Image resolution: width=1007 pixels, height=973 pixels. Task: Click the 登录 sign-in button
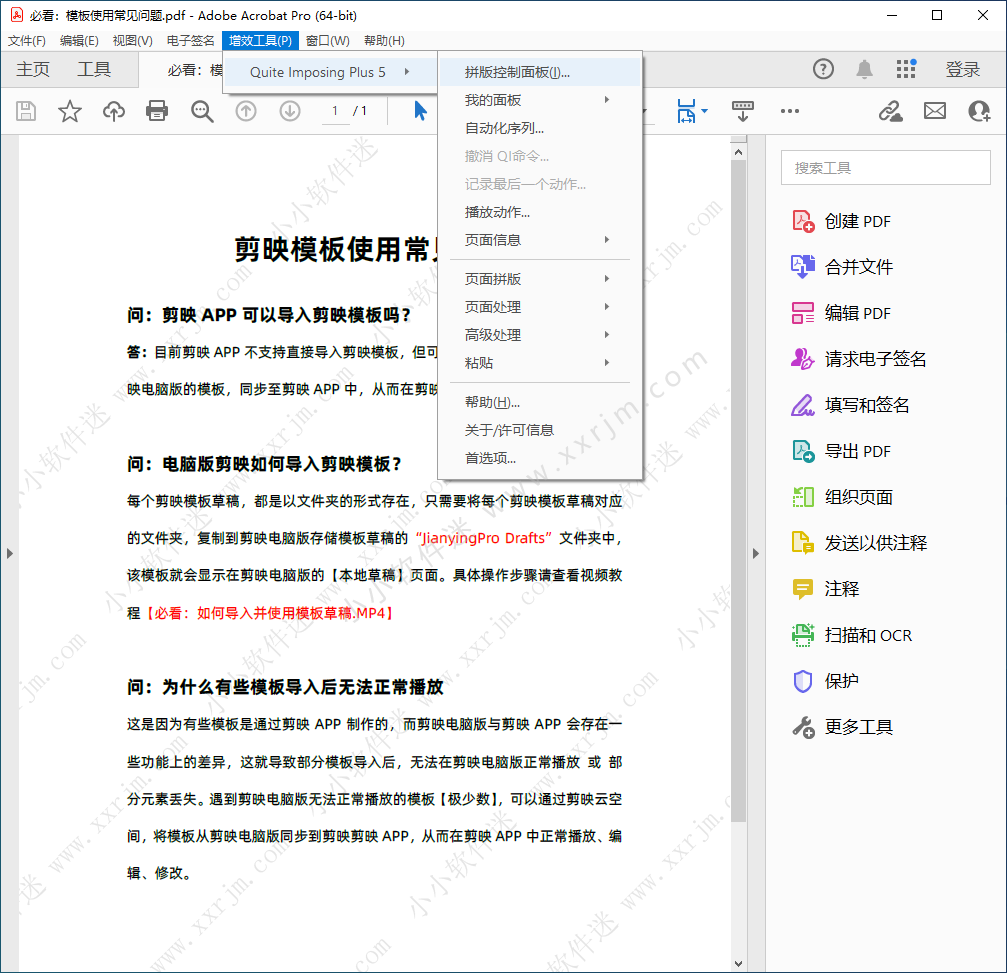click(962, 69)
